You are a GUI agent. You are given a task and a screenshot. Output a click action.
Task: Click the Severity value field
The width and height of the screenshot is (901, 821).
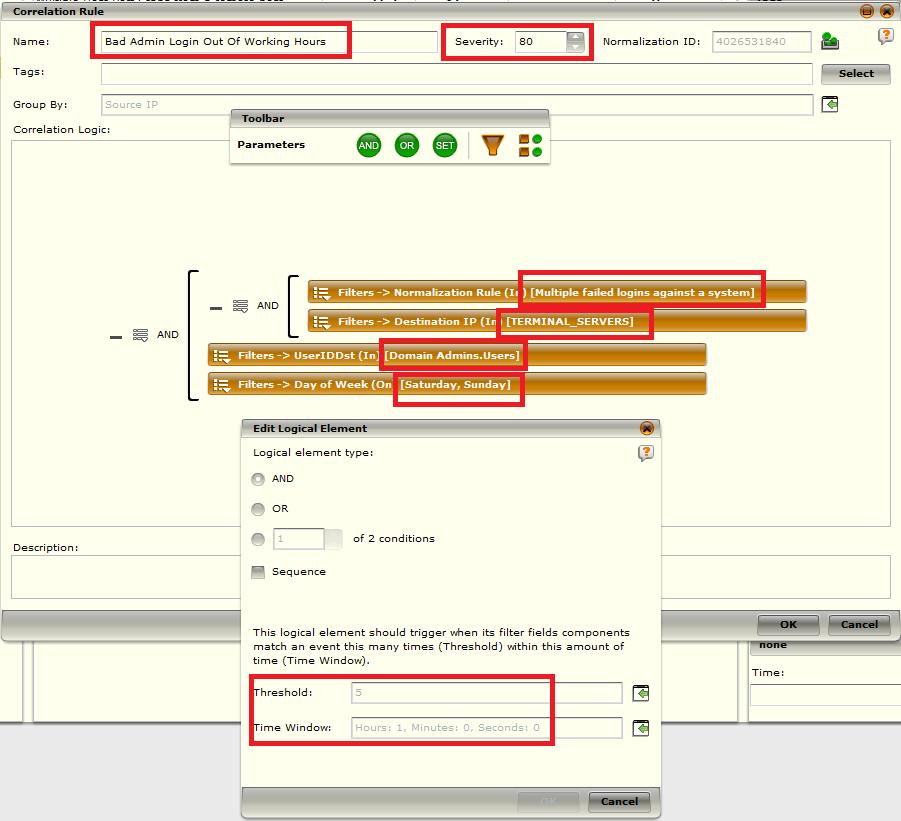(540, 41)
